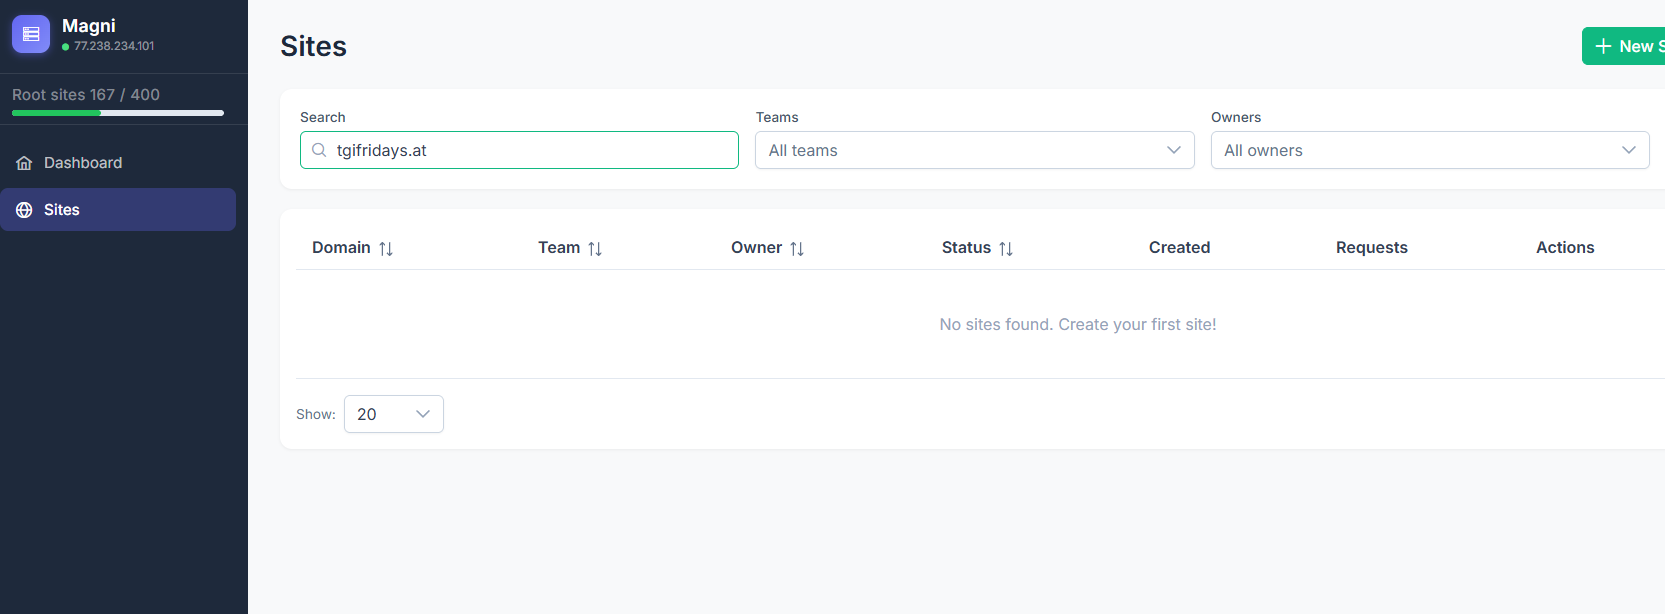This screenshot has width=1665, height=614.
Task: Select Sites in sidebar menu
Action: click(118, 210)
